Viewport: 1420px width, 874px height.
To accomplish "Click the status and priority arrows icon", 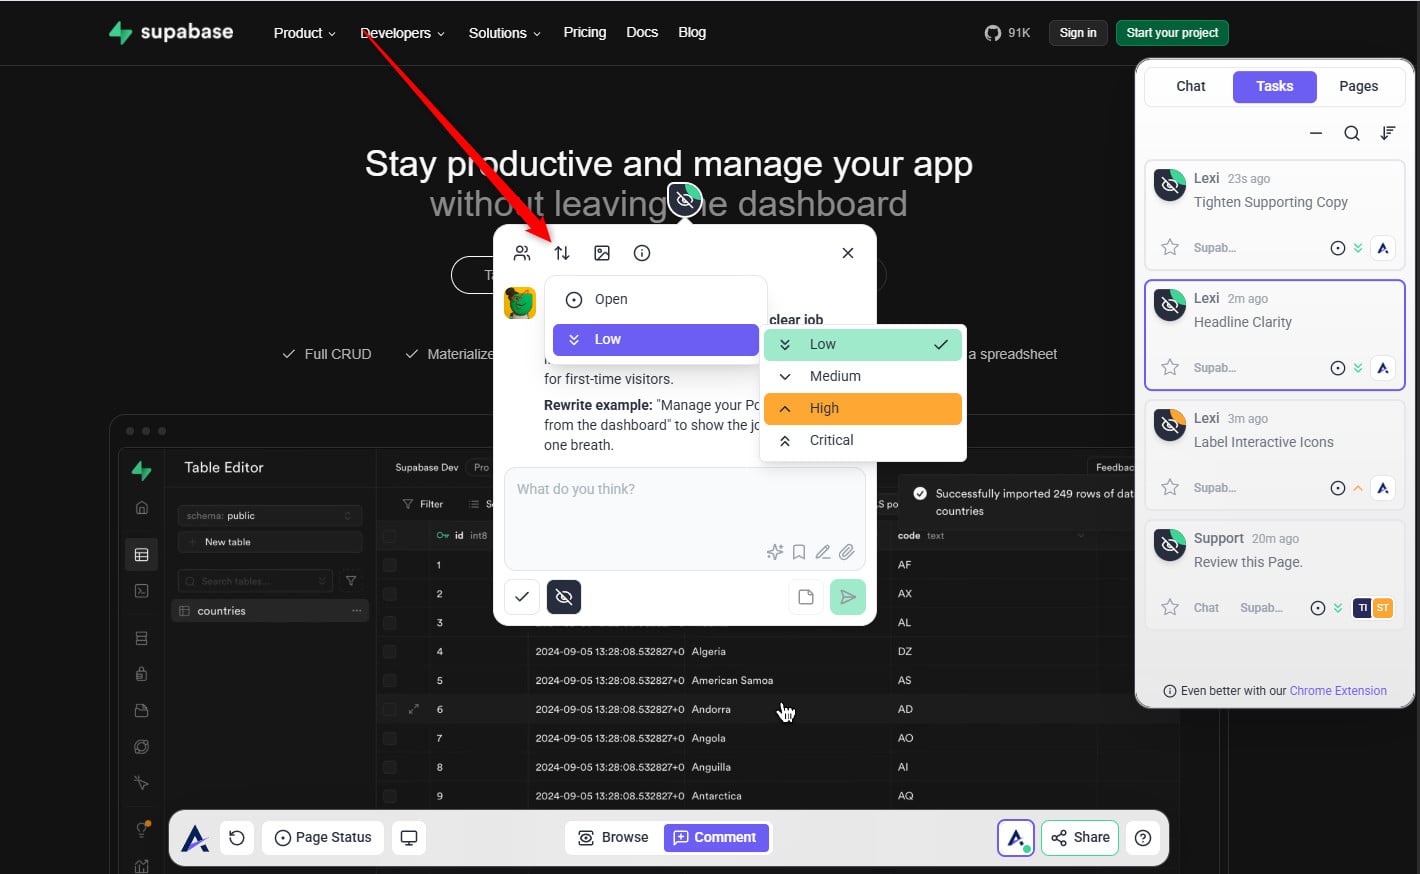I will (562, 253).
